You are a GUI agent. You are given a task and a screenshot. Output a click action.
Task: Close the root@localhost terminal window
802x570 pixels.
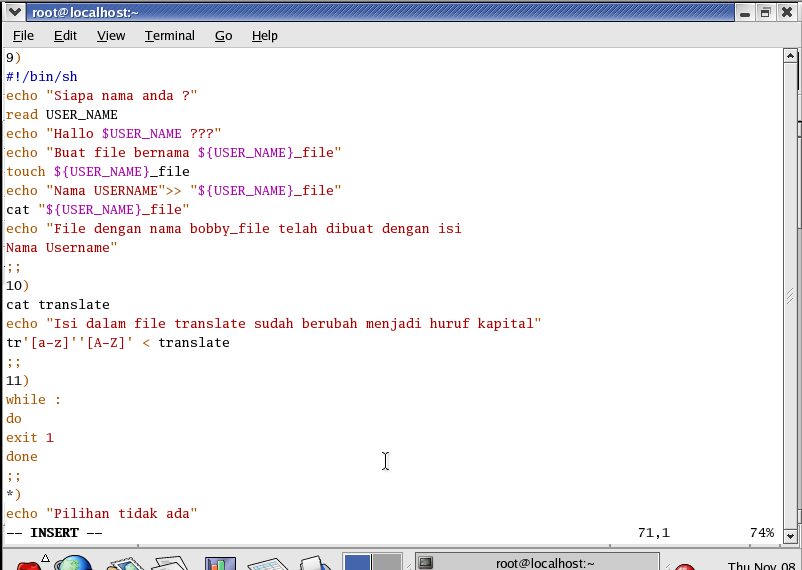tap(787, 12)
